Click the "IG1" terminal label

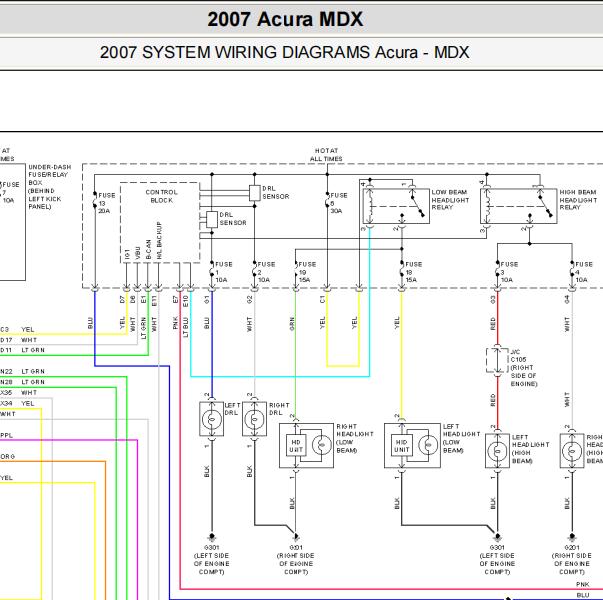[x=127, y=254]
